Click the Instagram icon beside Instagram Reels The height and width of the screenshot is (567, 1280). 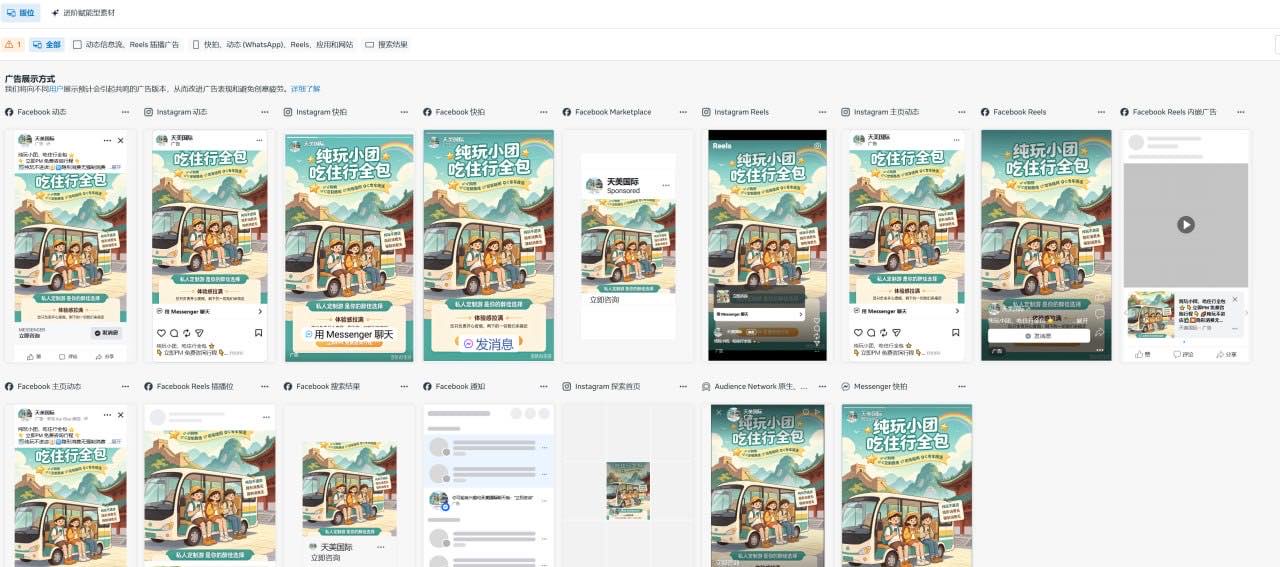tap(706, 112)
